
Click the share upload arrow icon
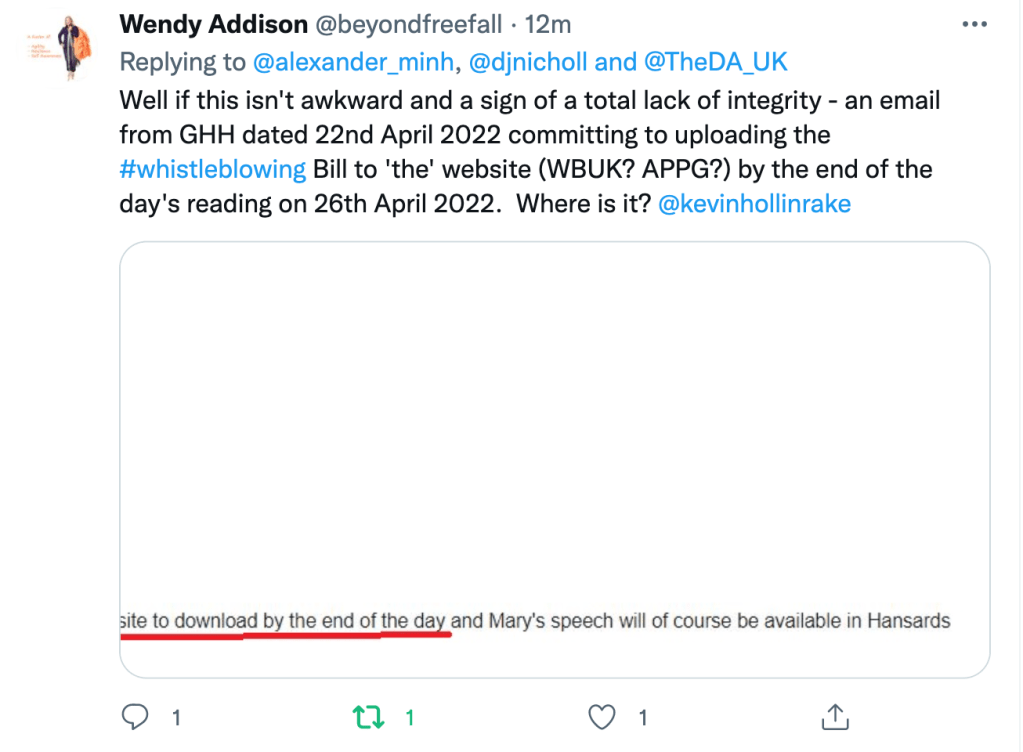pyautogui.click(x=835, y=717)
